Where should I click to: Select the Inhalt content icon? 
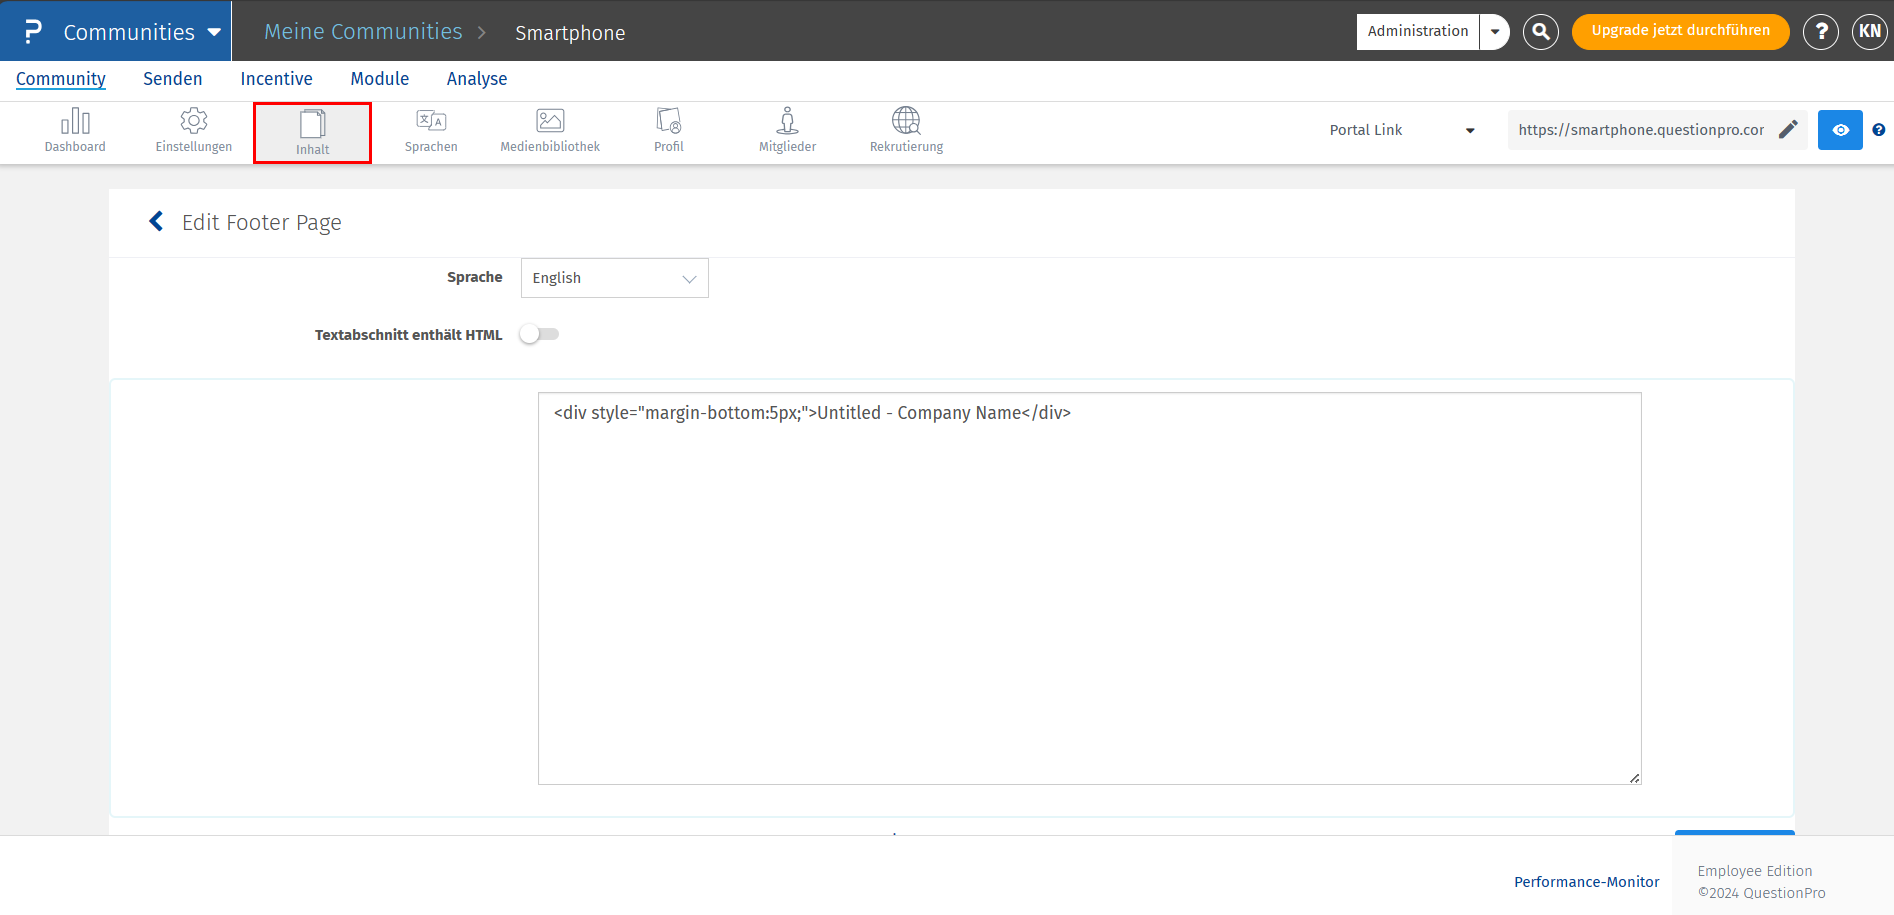[312, 130]
